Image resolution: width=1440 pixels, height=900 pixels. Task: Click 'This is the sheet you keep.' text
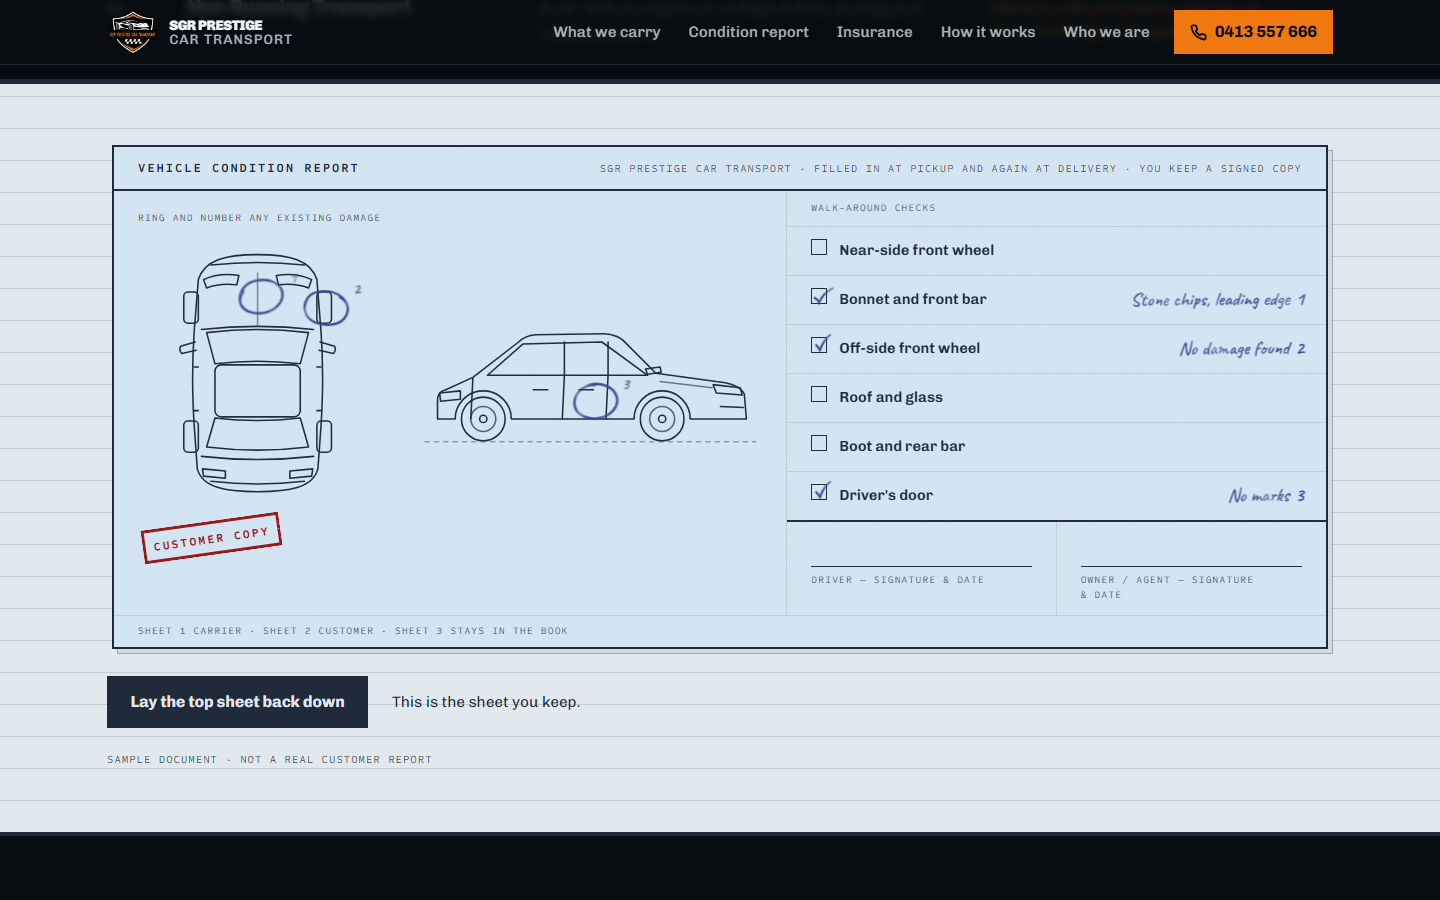point(486,702)
